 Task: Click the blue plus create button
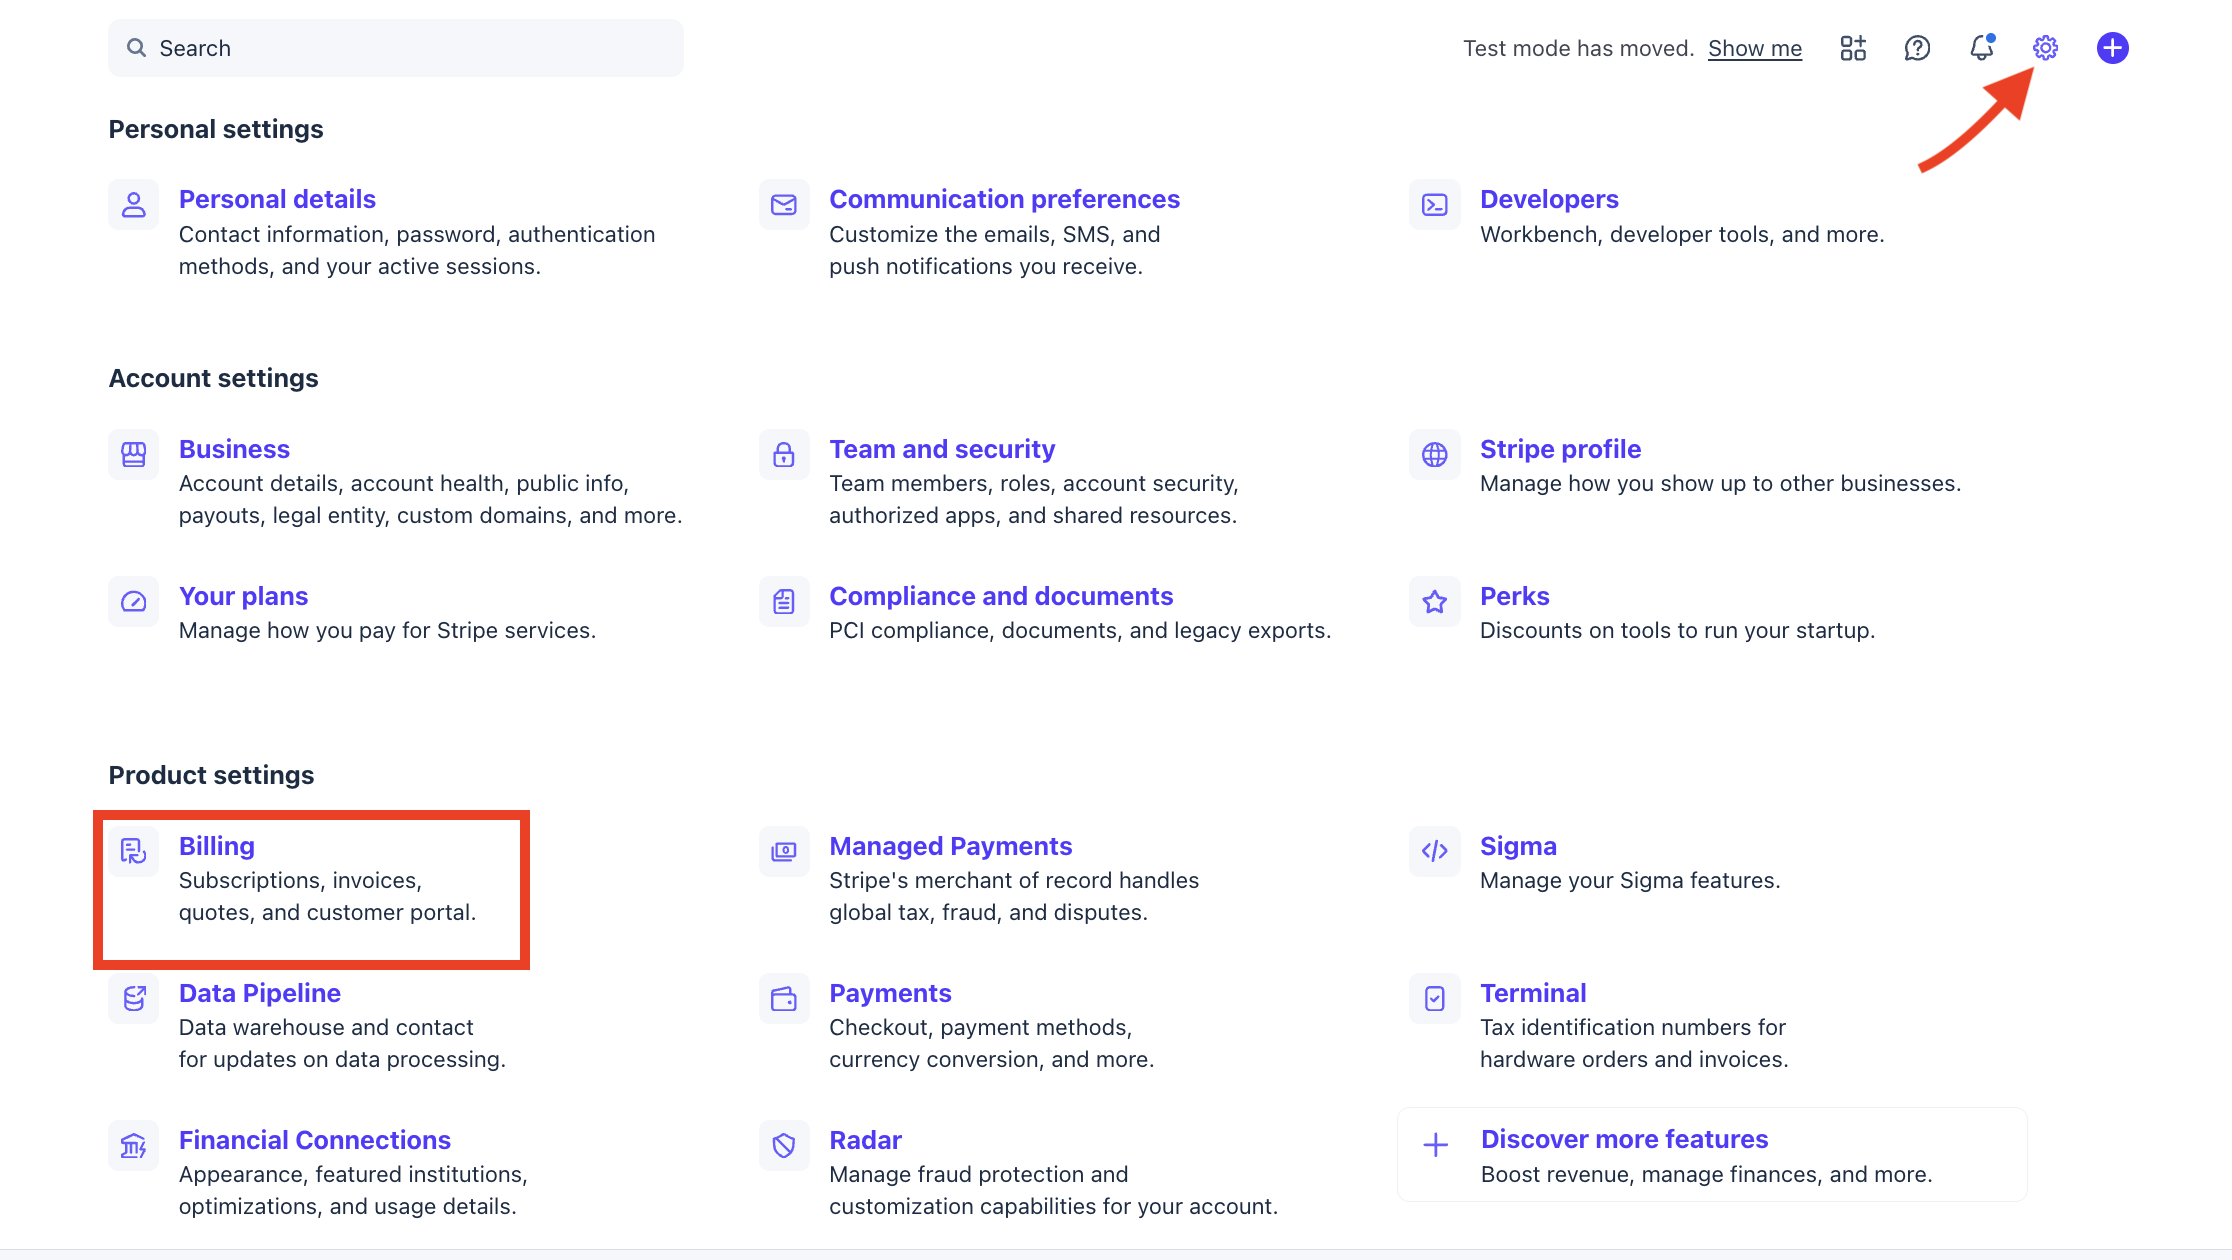(2112, 48)
